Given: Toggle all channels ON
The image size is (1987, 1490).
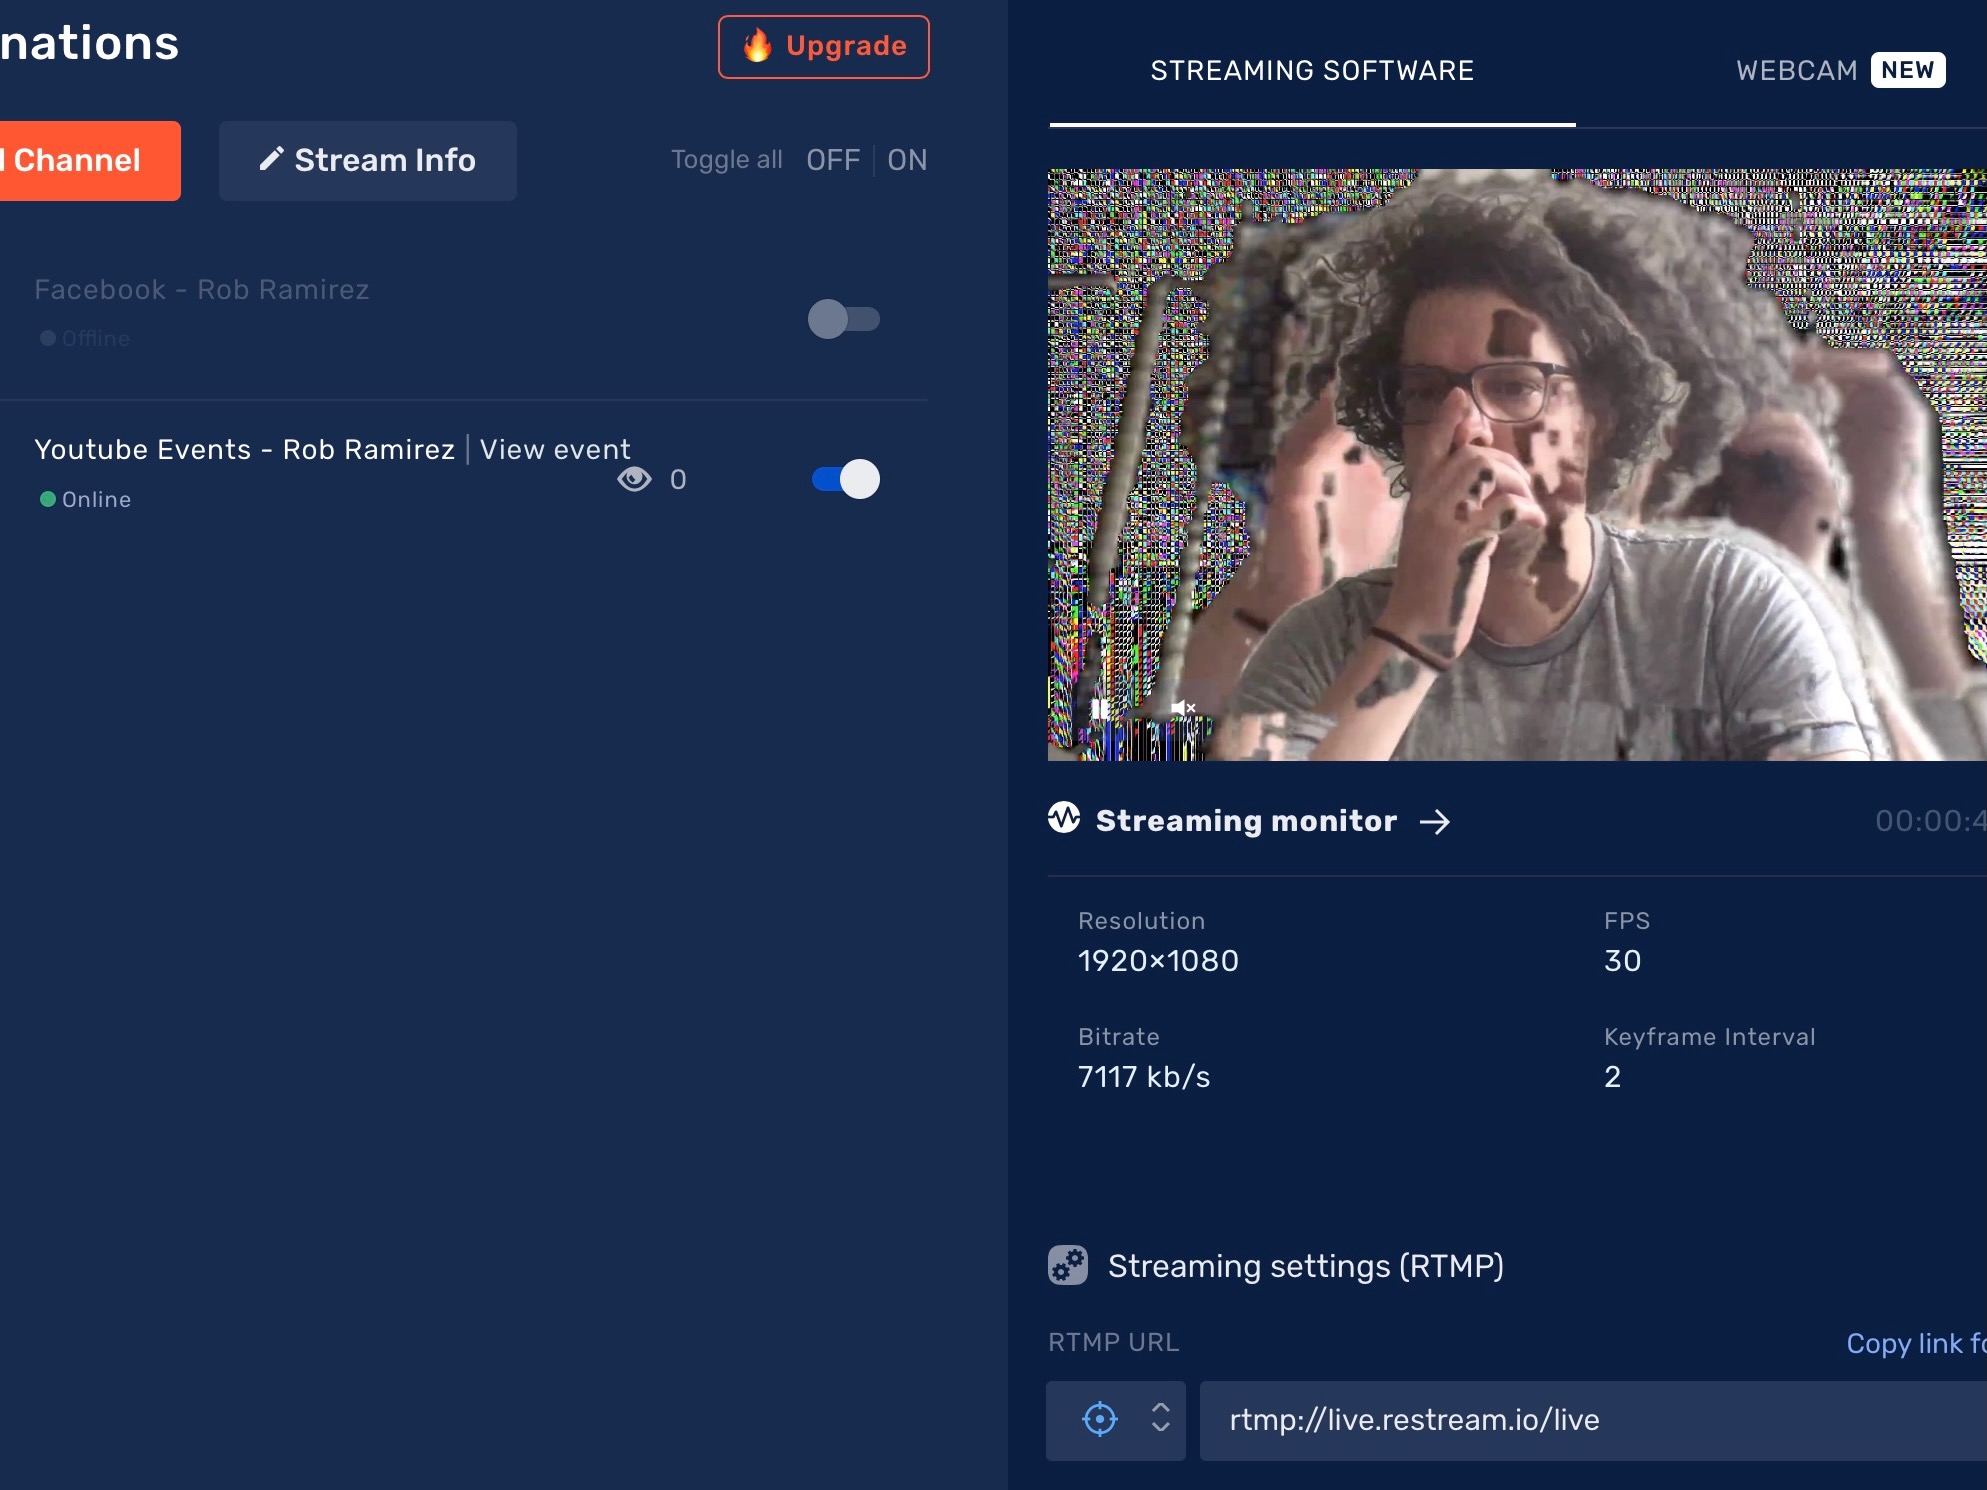Looking at the screenshot, I should 907,160.
